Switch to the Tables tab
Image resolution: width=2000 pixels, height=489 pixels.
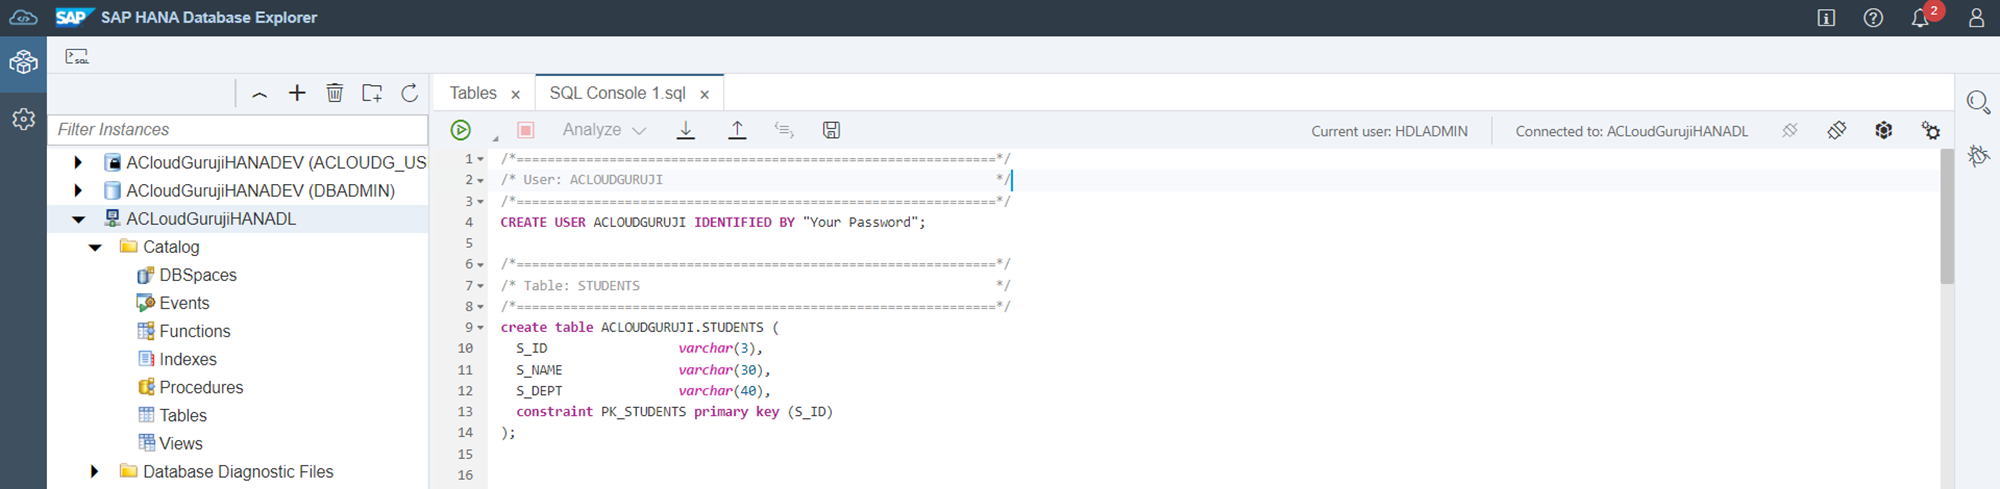pos(473,93)
